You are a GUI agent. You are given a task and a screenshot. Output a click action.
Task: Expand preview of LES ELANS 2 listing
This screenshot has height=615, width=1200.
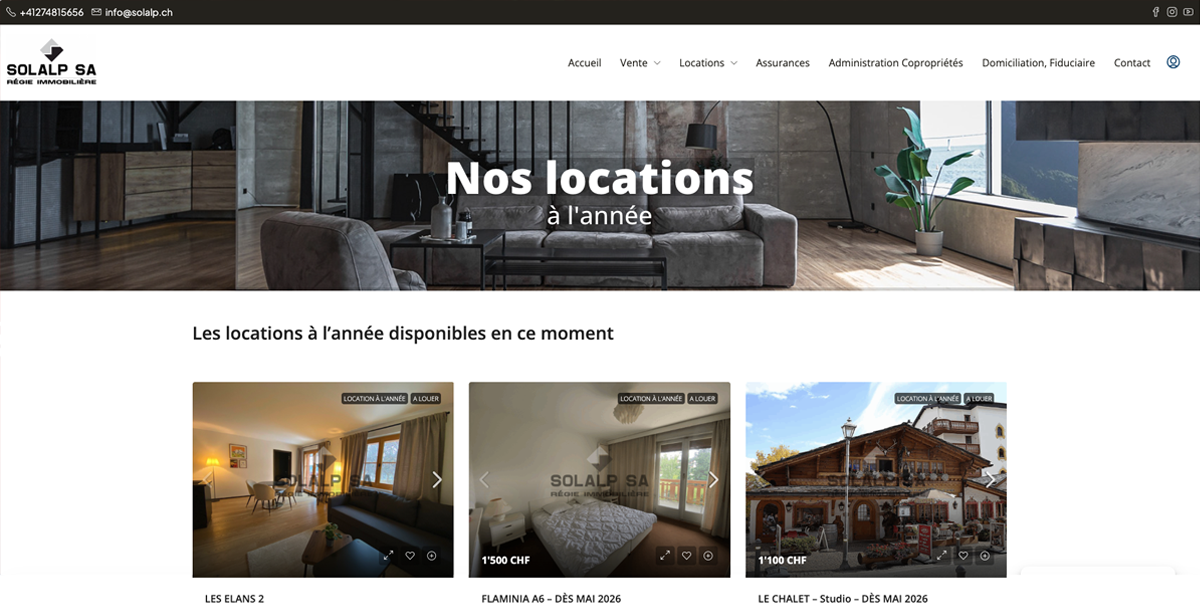[388, 556]
